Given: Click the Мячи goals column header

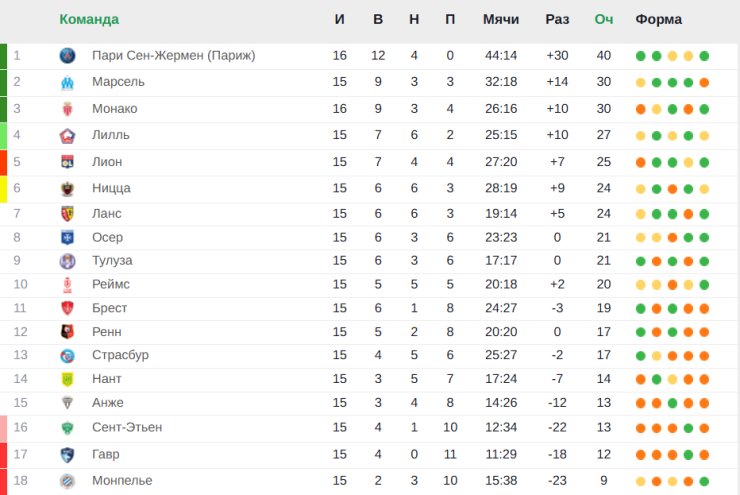Looking at the screenshot, I should click(x=501, y=19).
